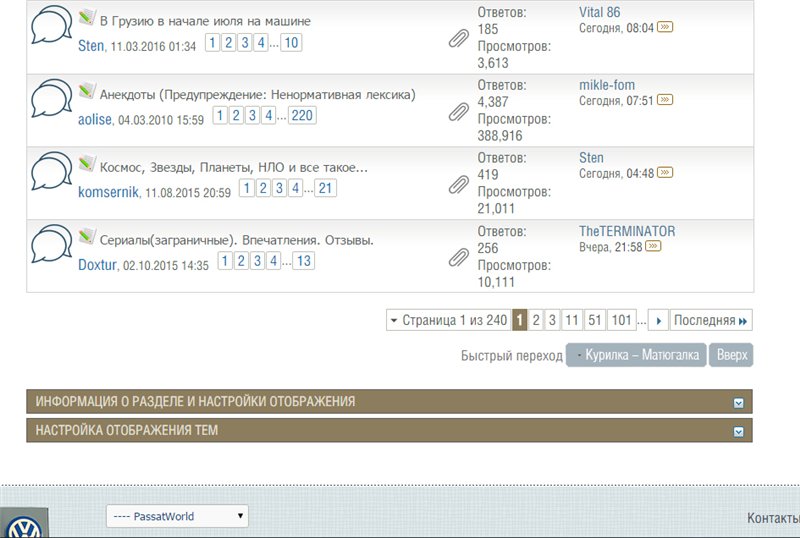Screen dimensions: 800x538
Task: Click the paperclip attachment icon in Сериалы thread
Action: tap(459, 258)
